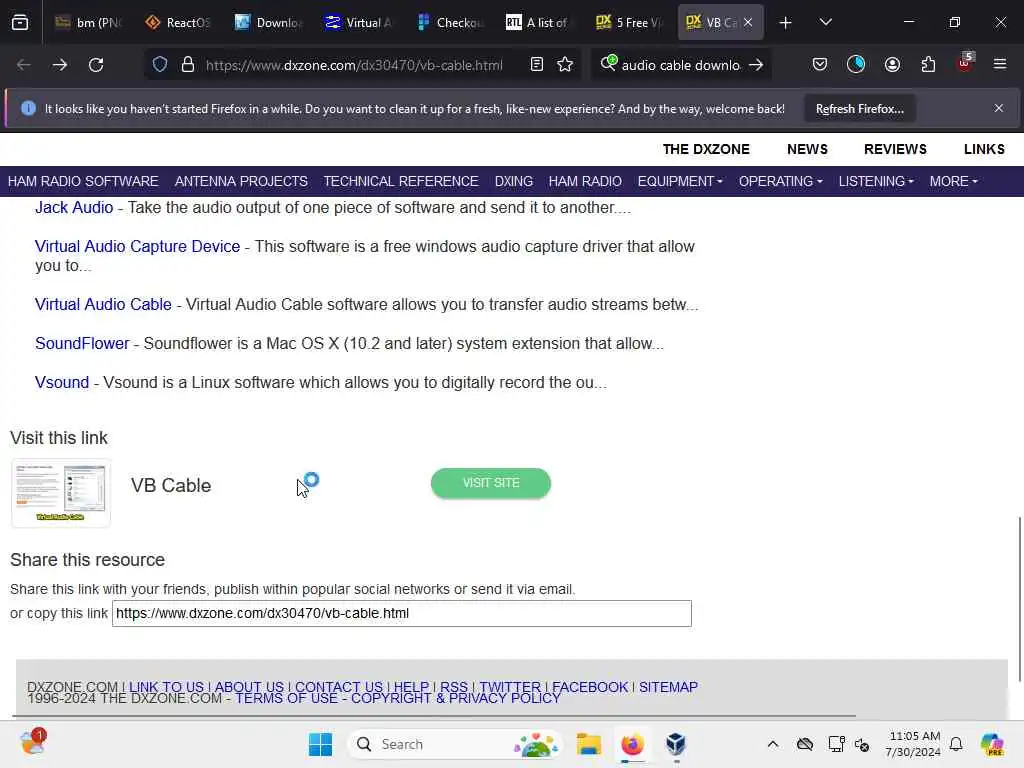The height and width of the screenshot is (768, 1024).
Task: Open the Save to Pocket icon
Action: pyautogui.click(x=820, y=64)
